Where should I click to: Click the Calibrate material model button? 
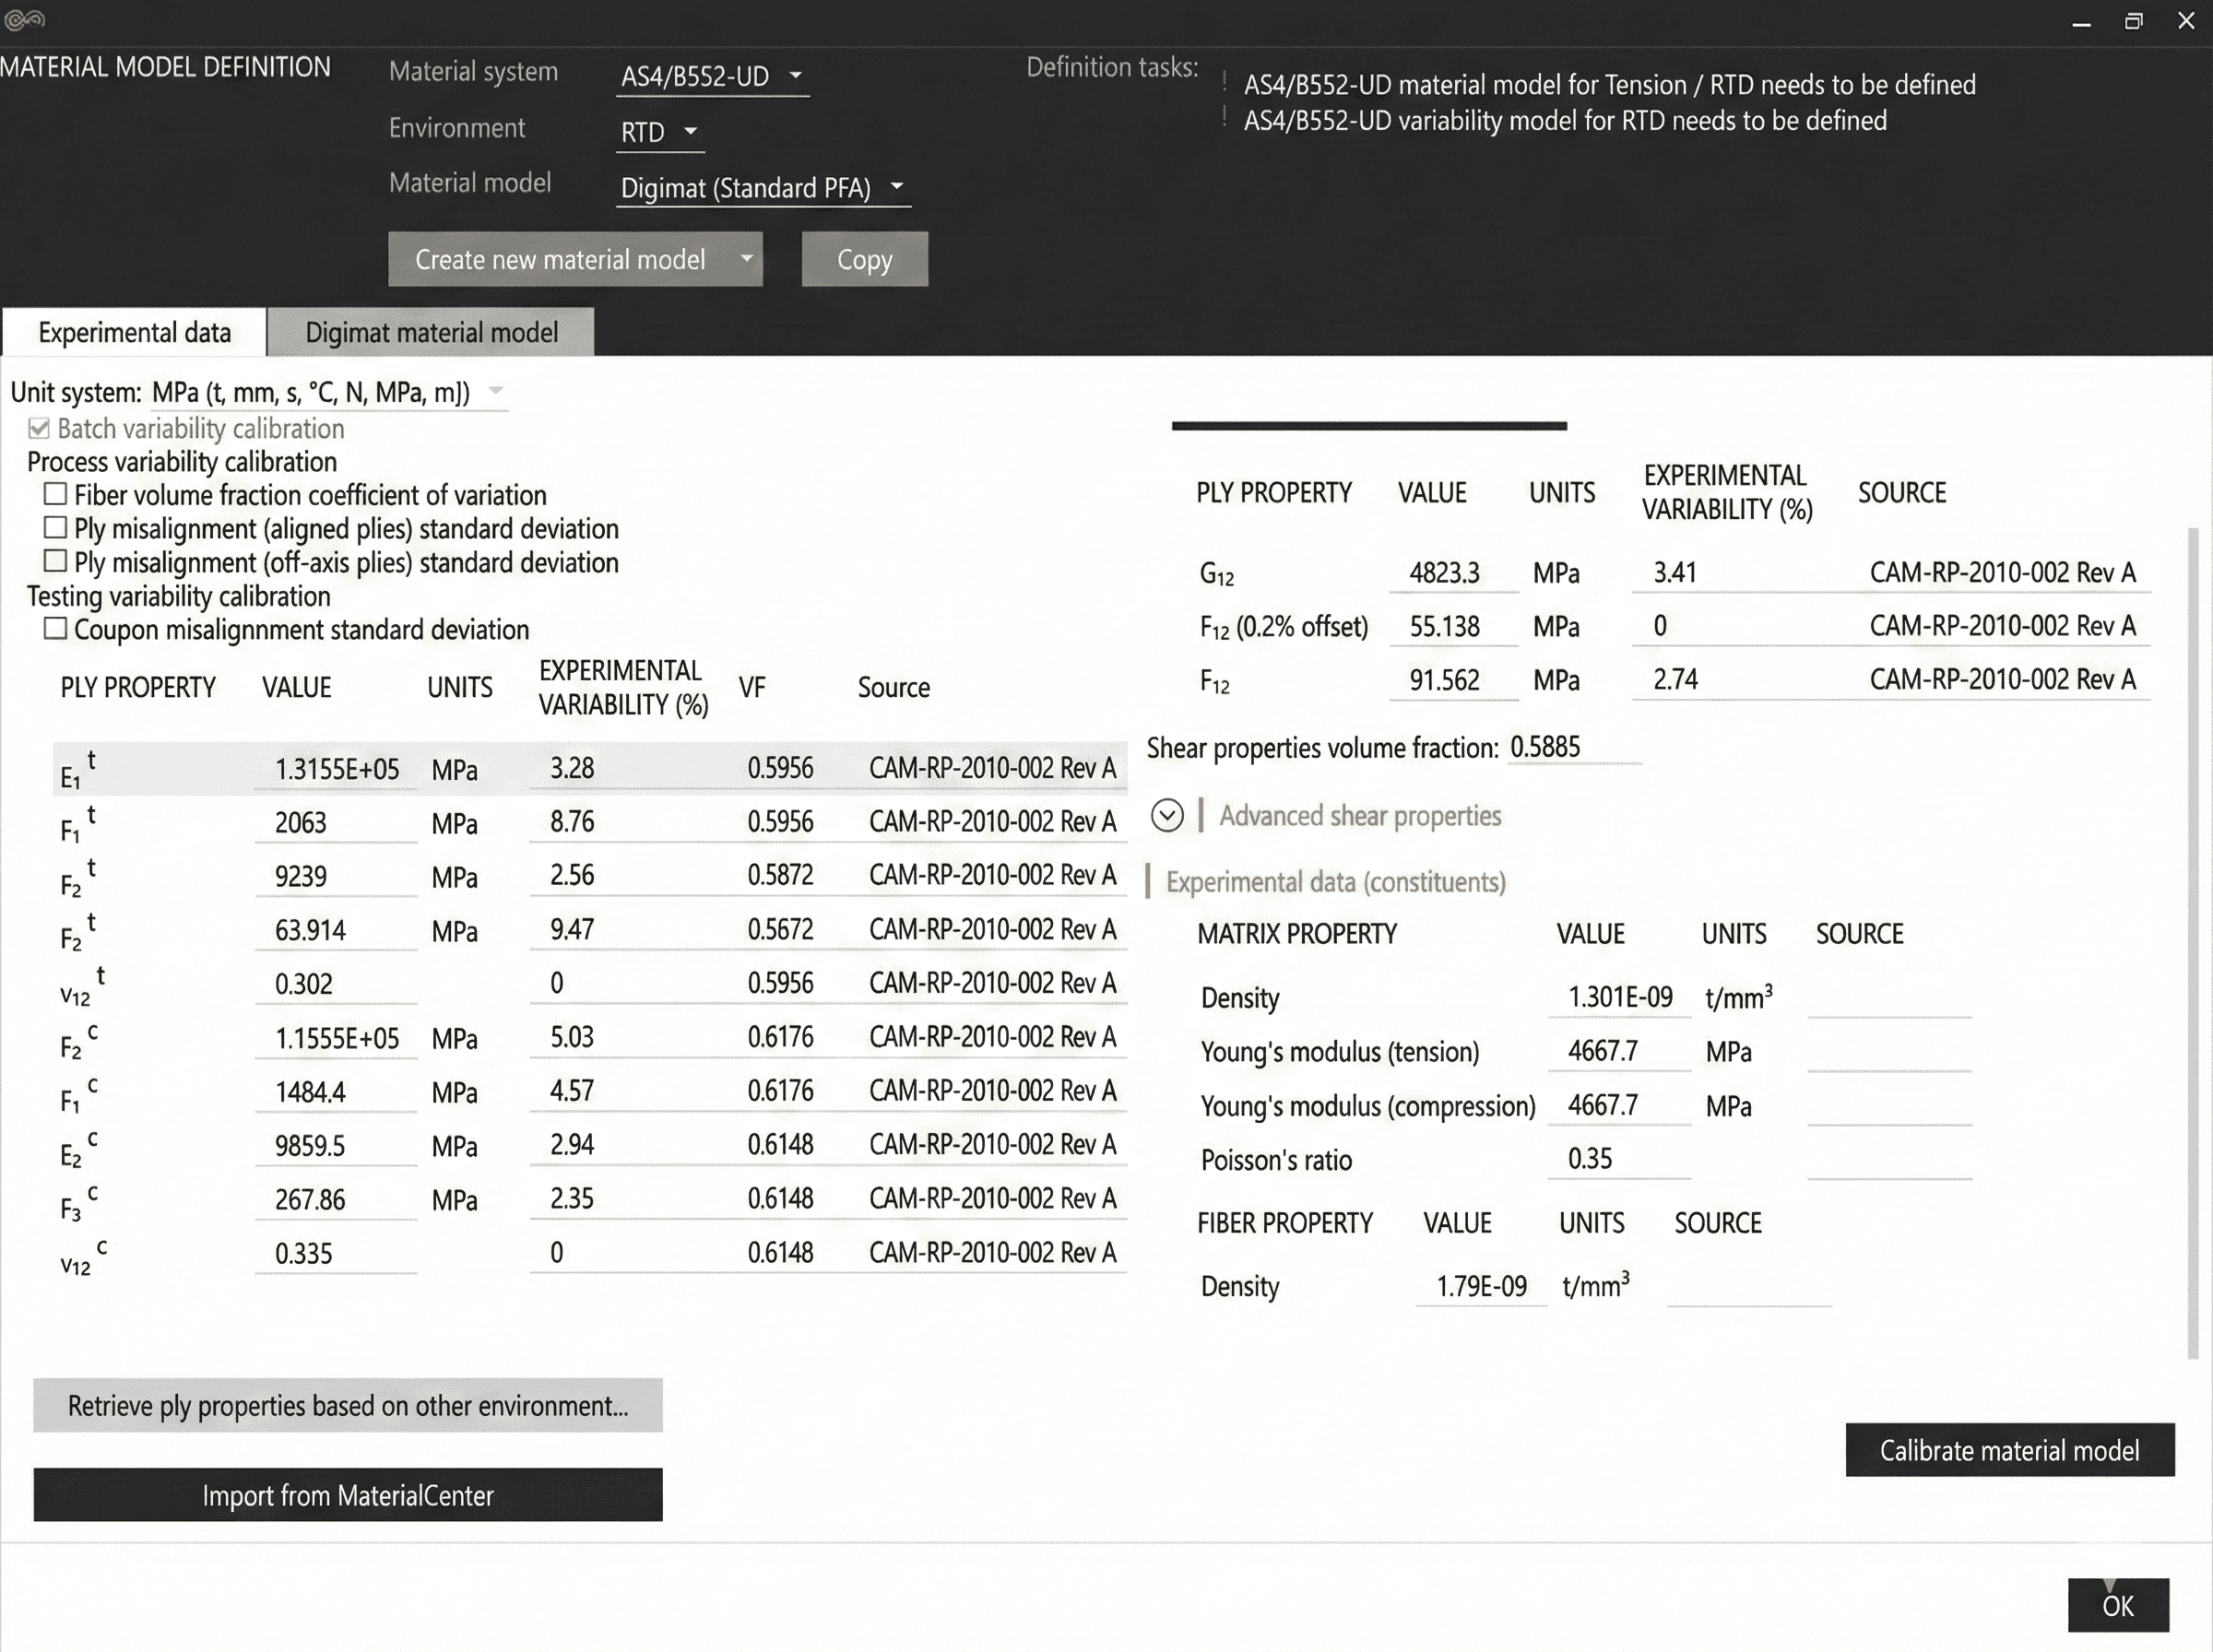(x=2009, y=1450)
